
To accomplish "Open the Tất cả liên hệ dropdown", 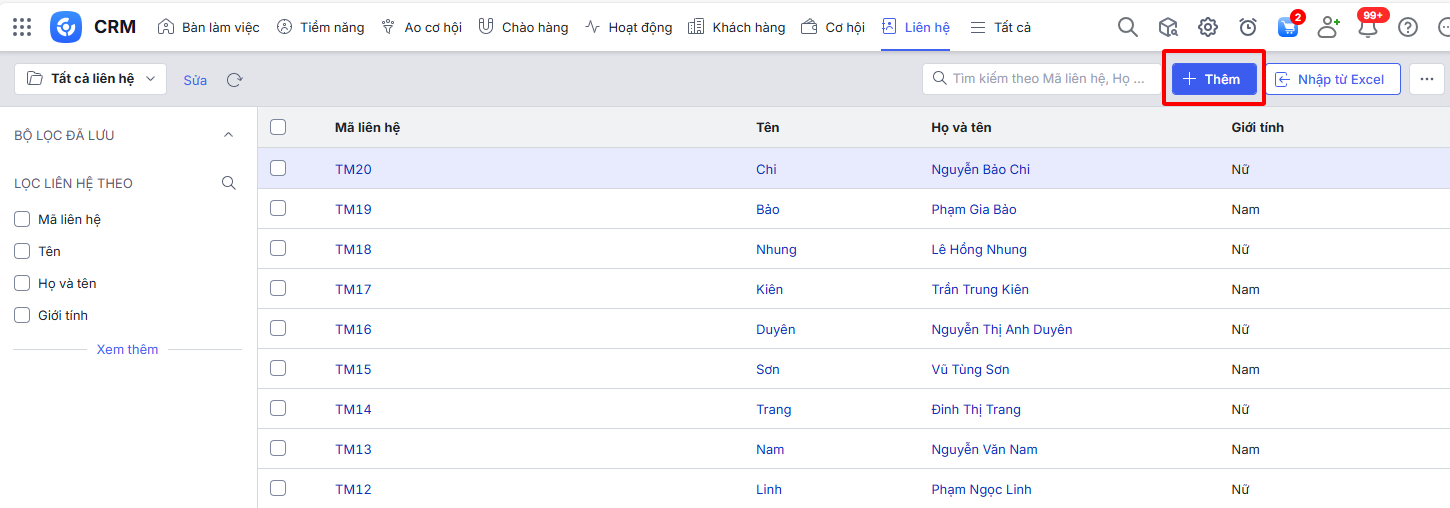I will (x=91, y=78).
